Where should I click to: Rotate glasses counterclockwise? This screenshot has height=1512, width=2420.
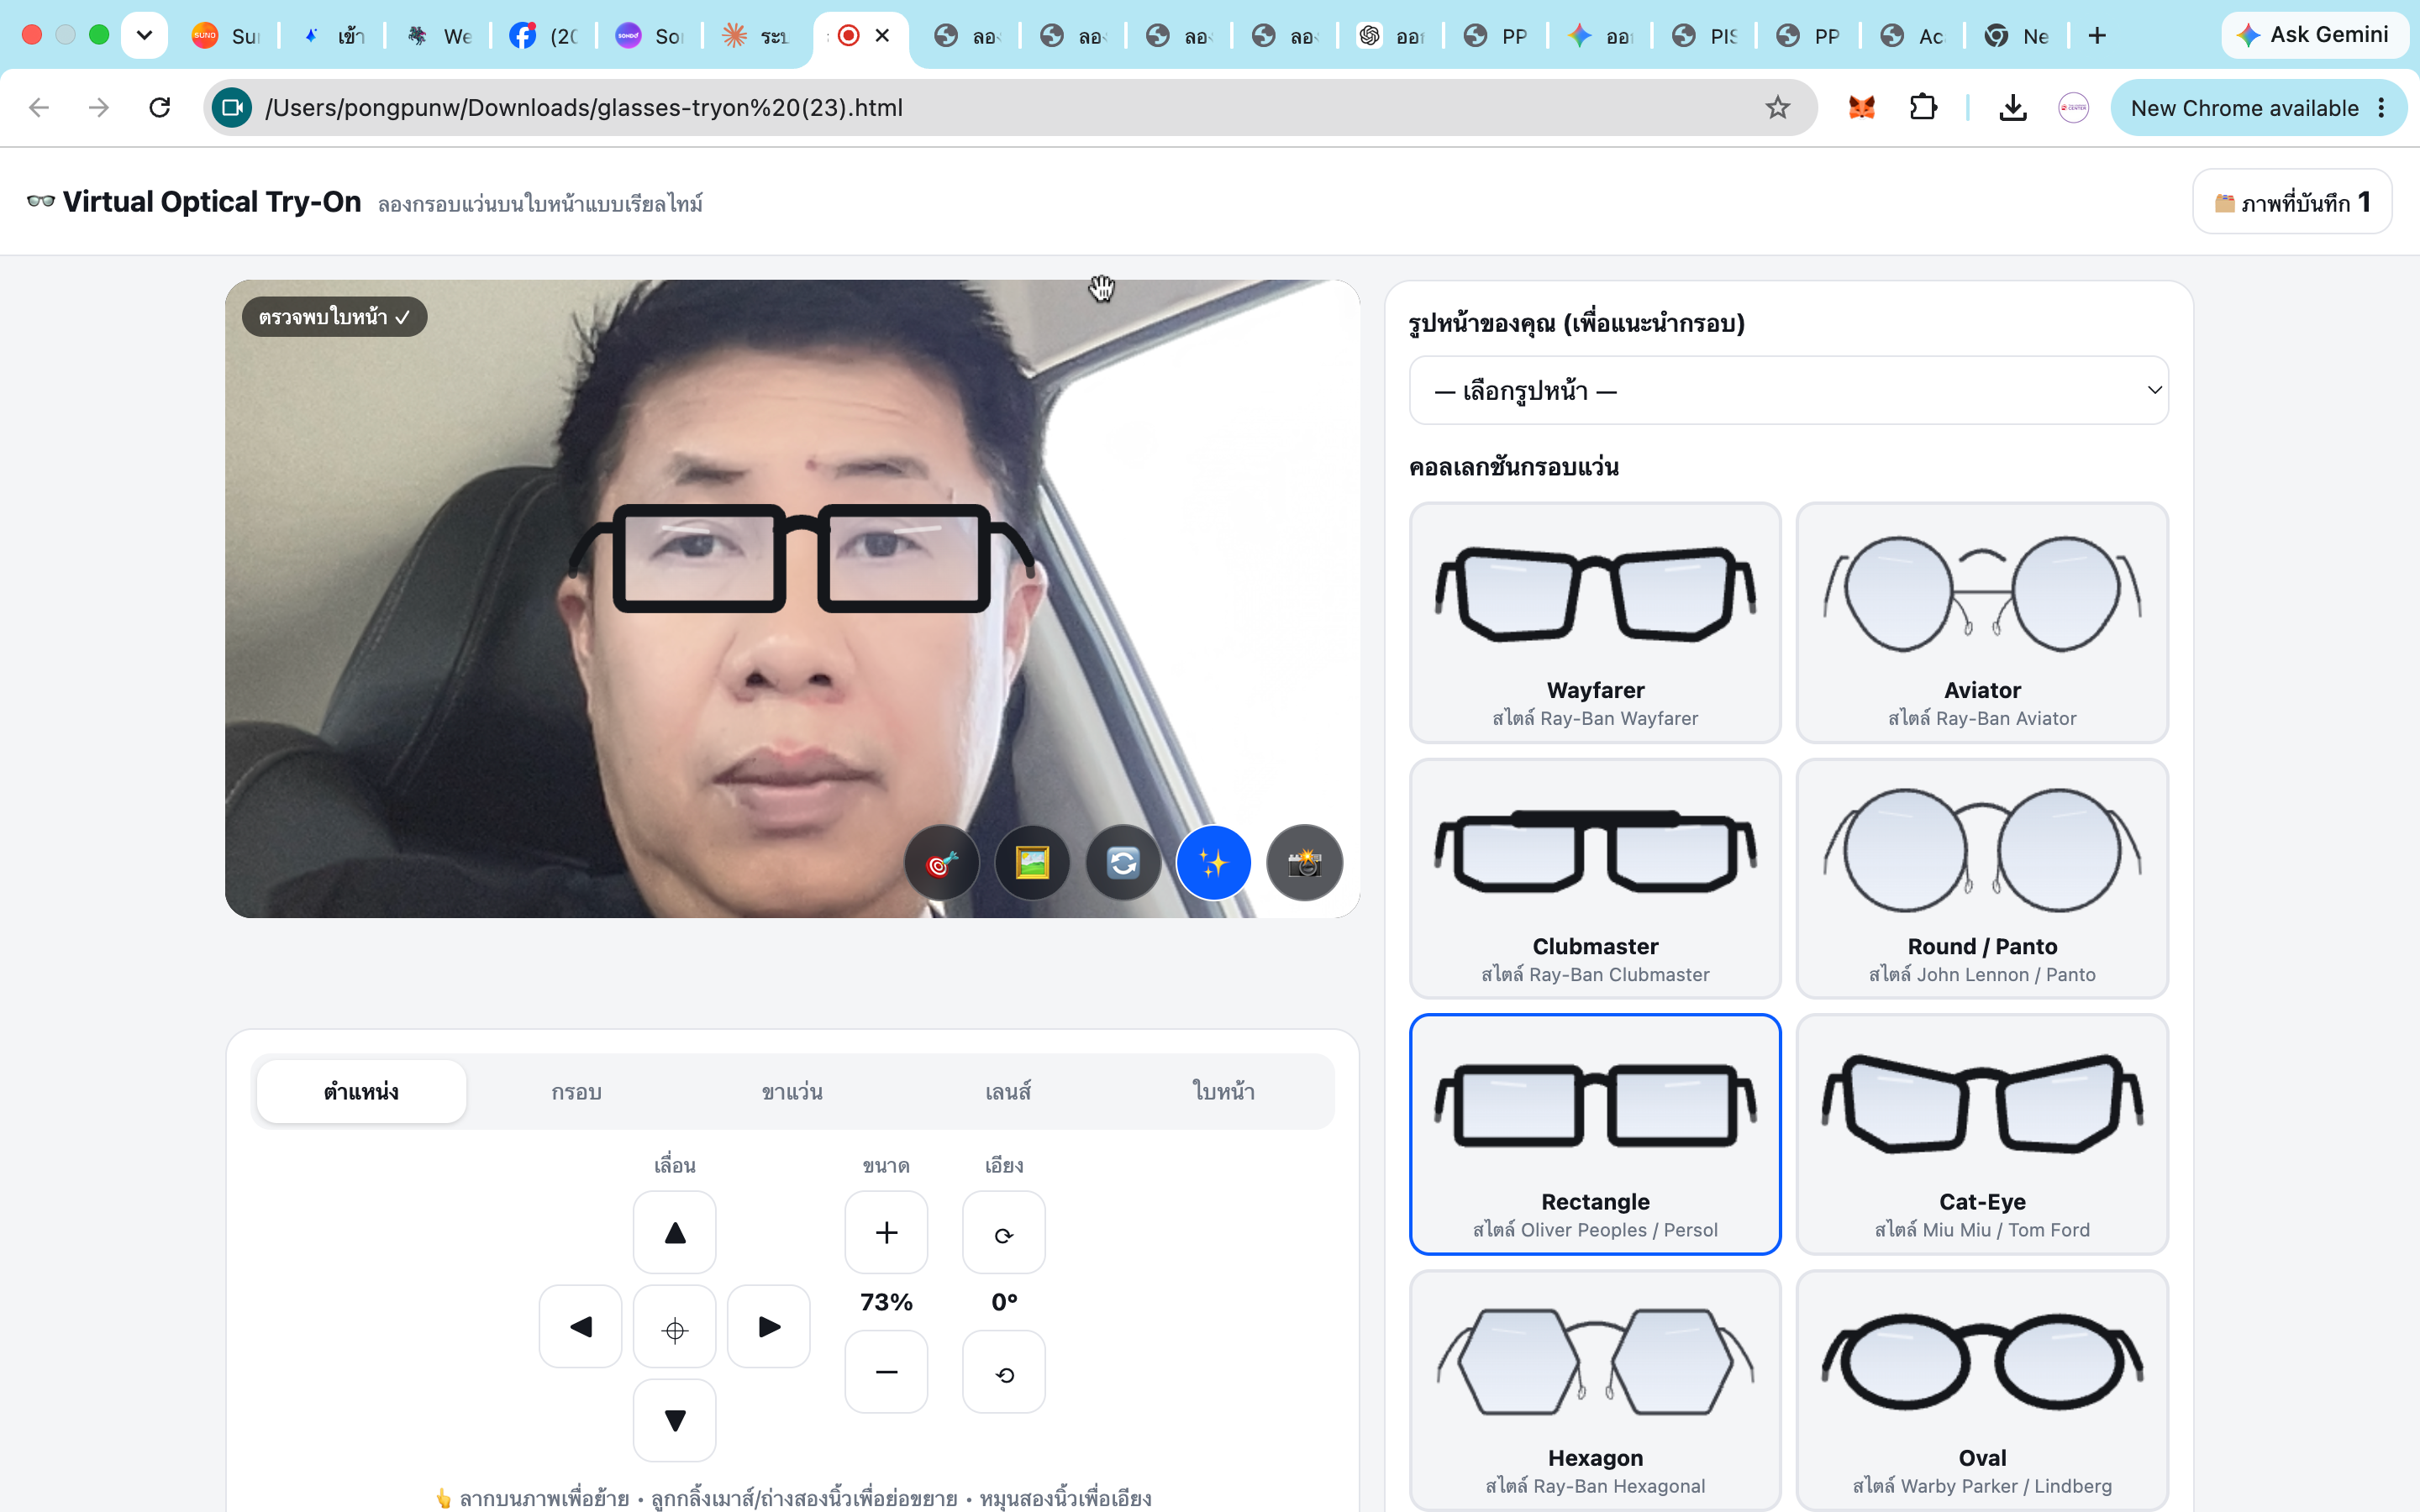1004,1372
